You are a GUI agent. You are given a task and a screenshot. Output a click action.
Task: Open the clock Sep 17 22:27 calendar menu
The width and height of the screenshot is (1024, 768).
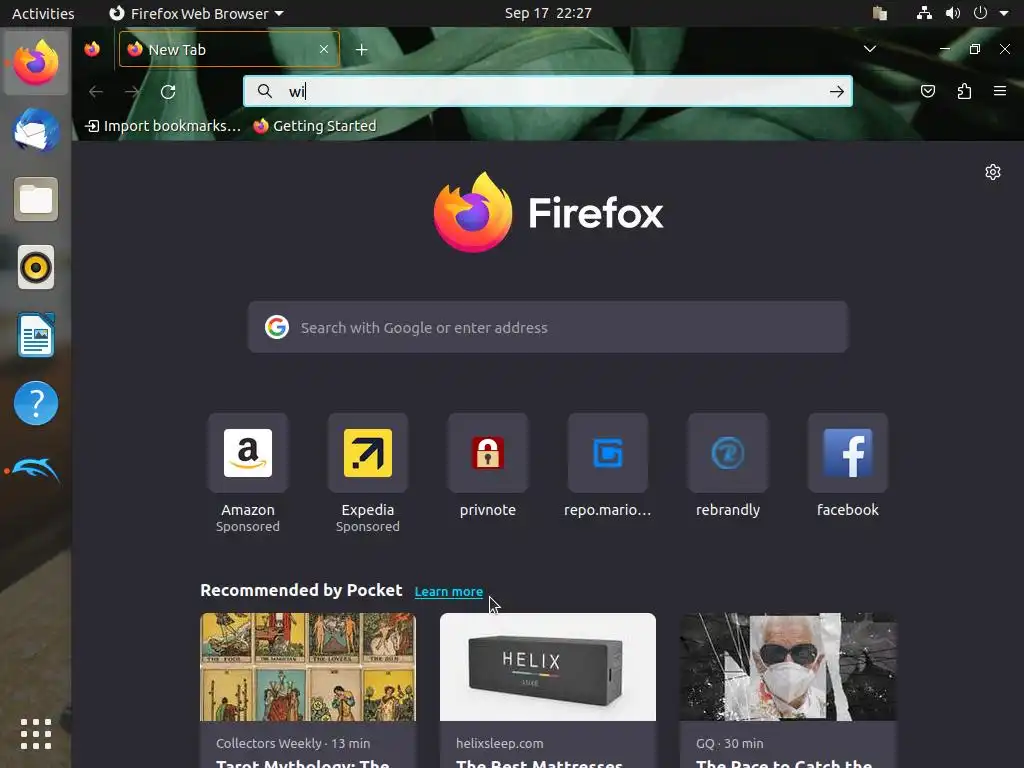(548, 13)
